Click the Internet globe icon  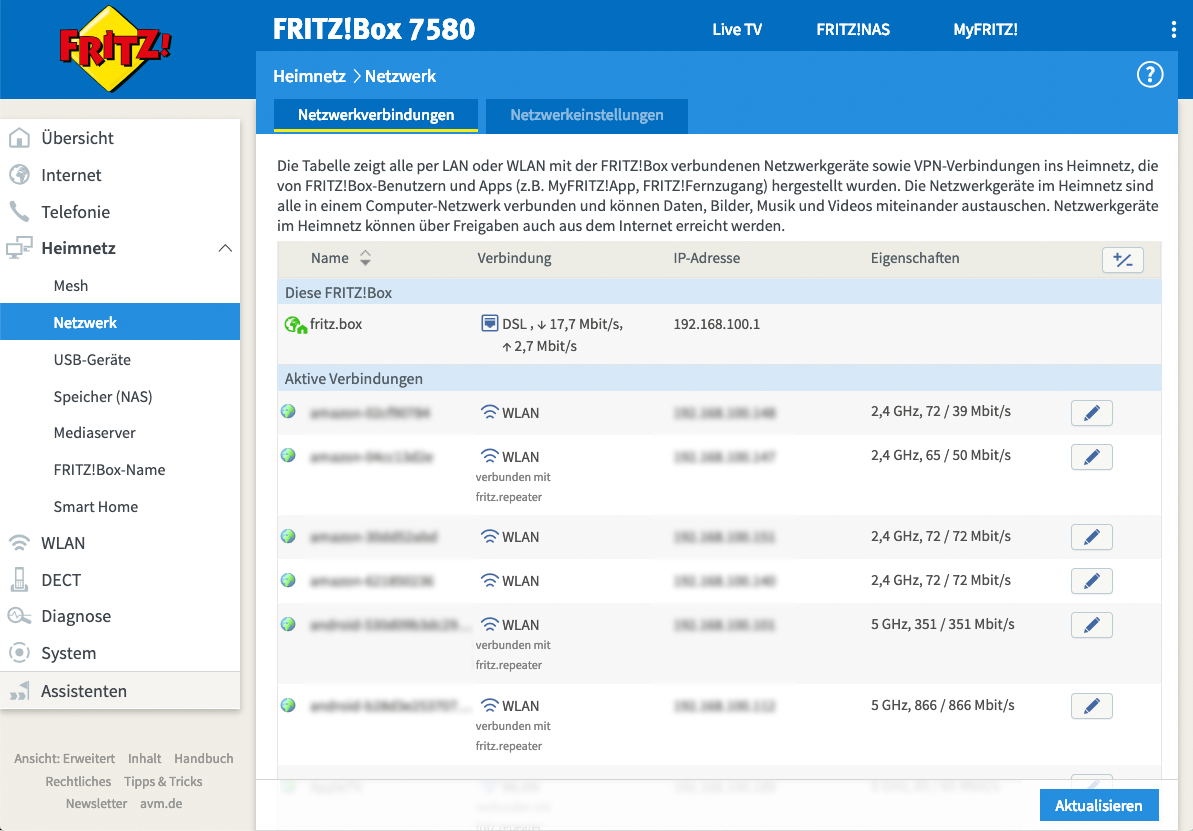19,175
